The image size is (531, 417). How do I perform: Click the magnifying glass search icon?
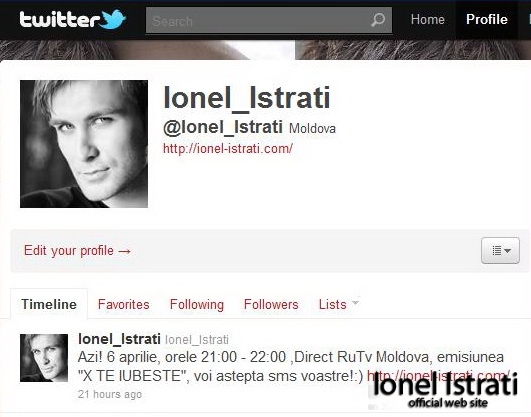(x=378, y=20)
